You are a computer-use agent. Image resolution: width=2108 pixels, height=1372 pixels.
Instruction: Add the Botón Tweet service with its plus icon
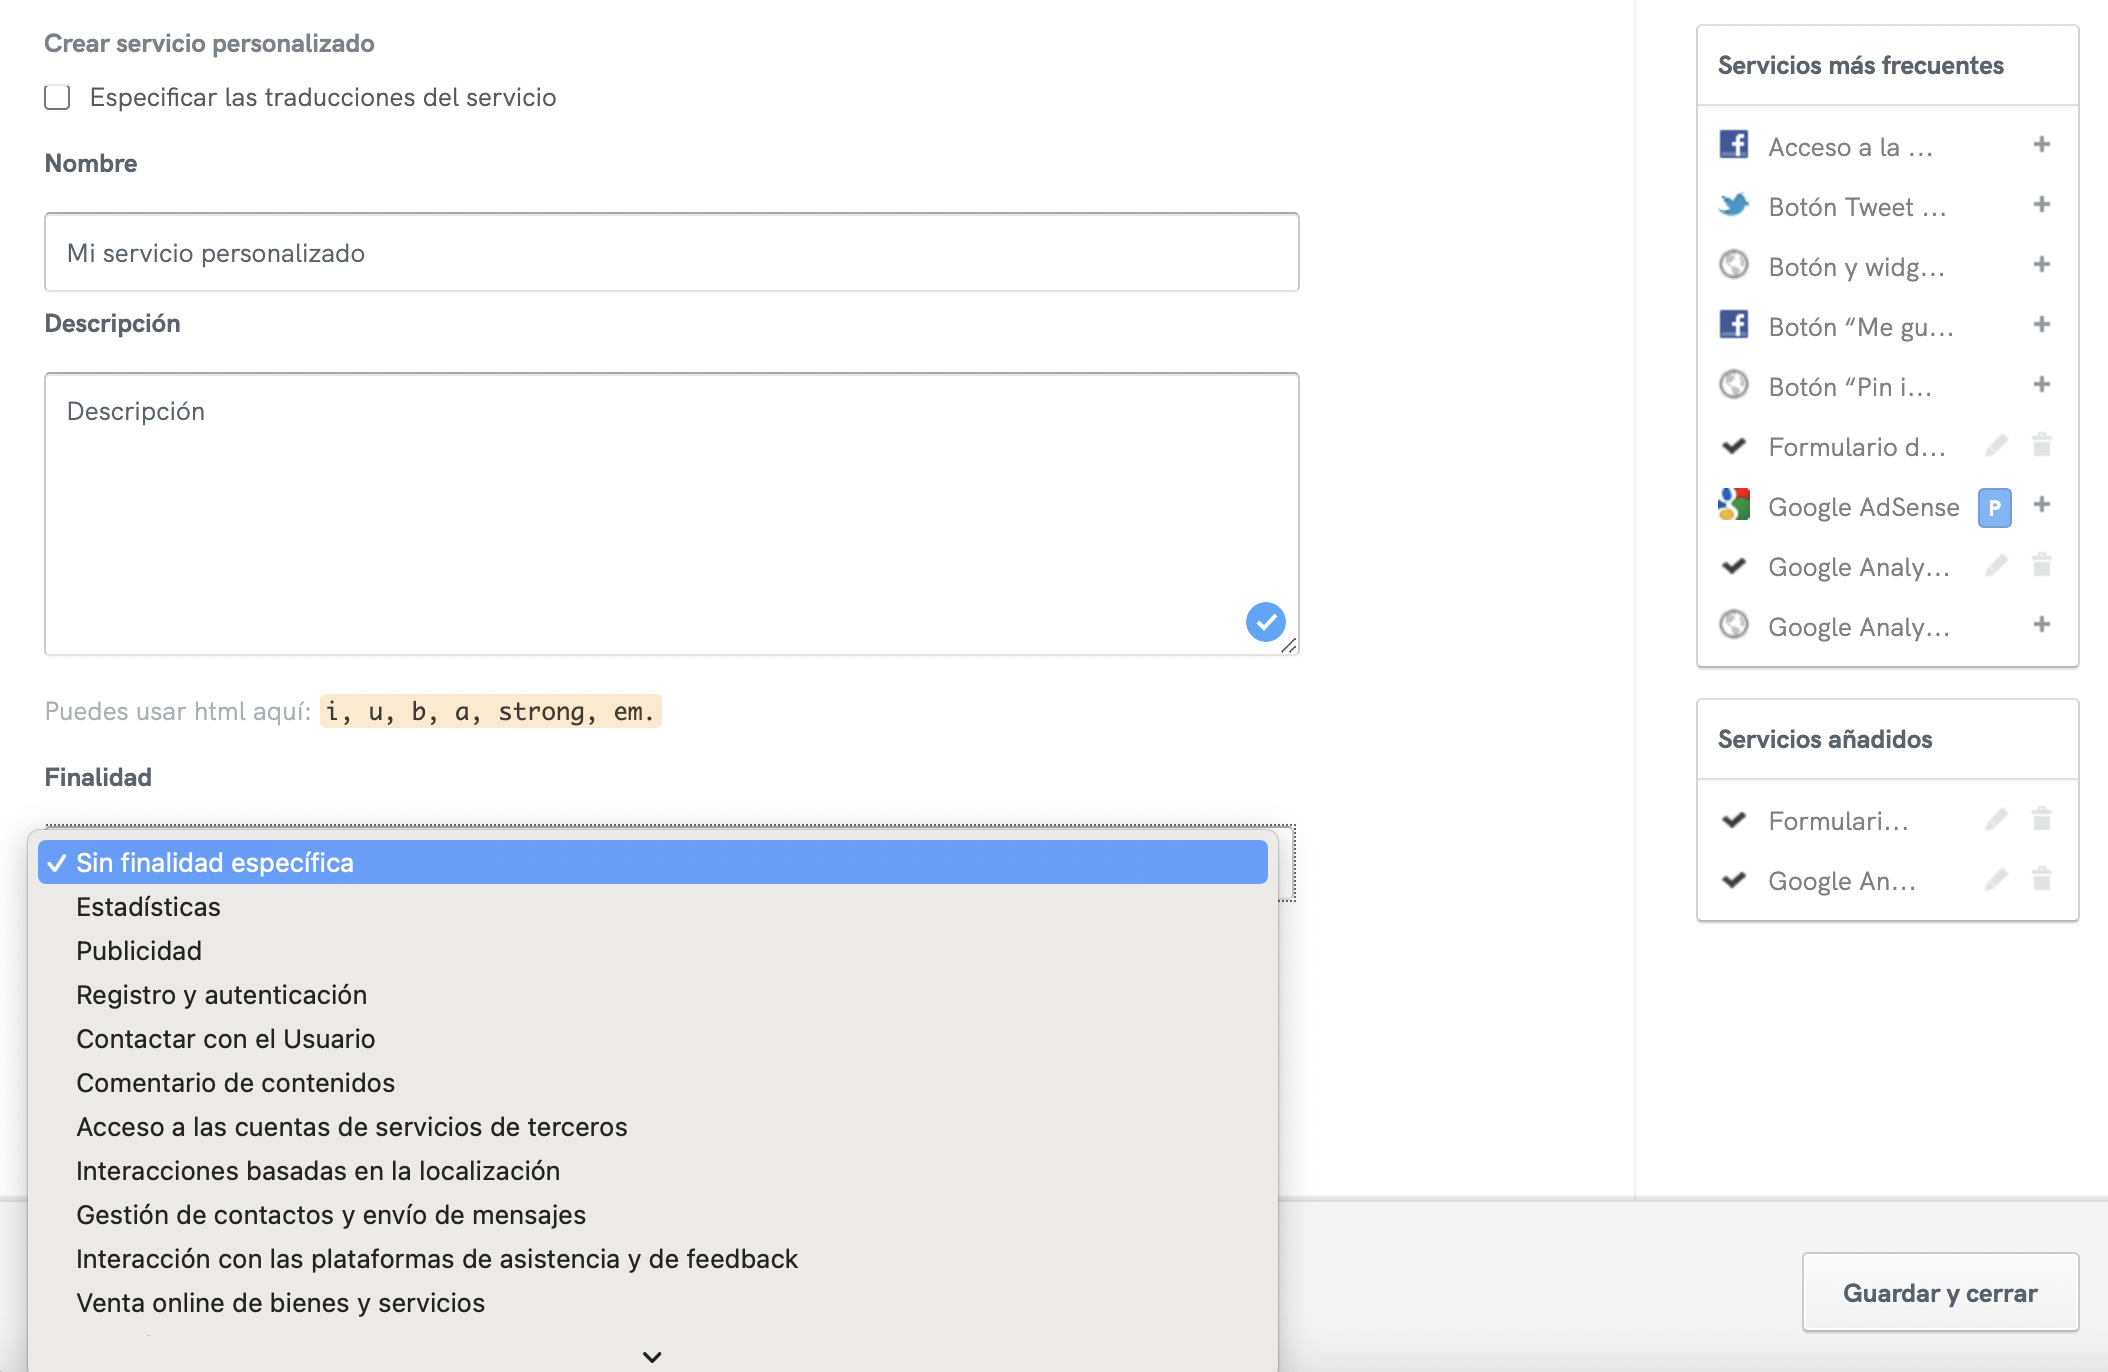2041,205
